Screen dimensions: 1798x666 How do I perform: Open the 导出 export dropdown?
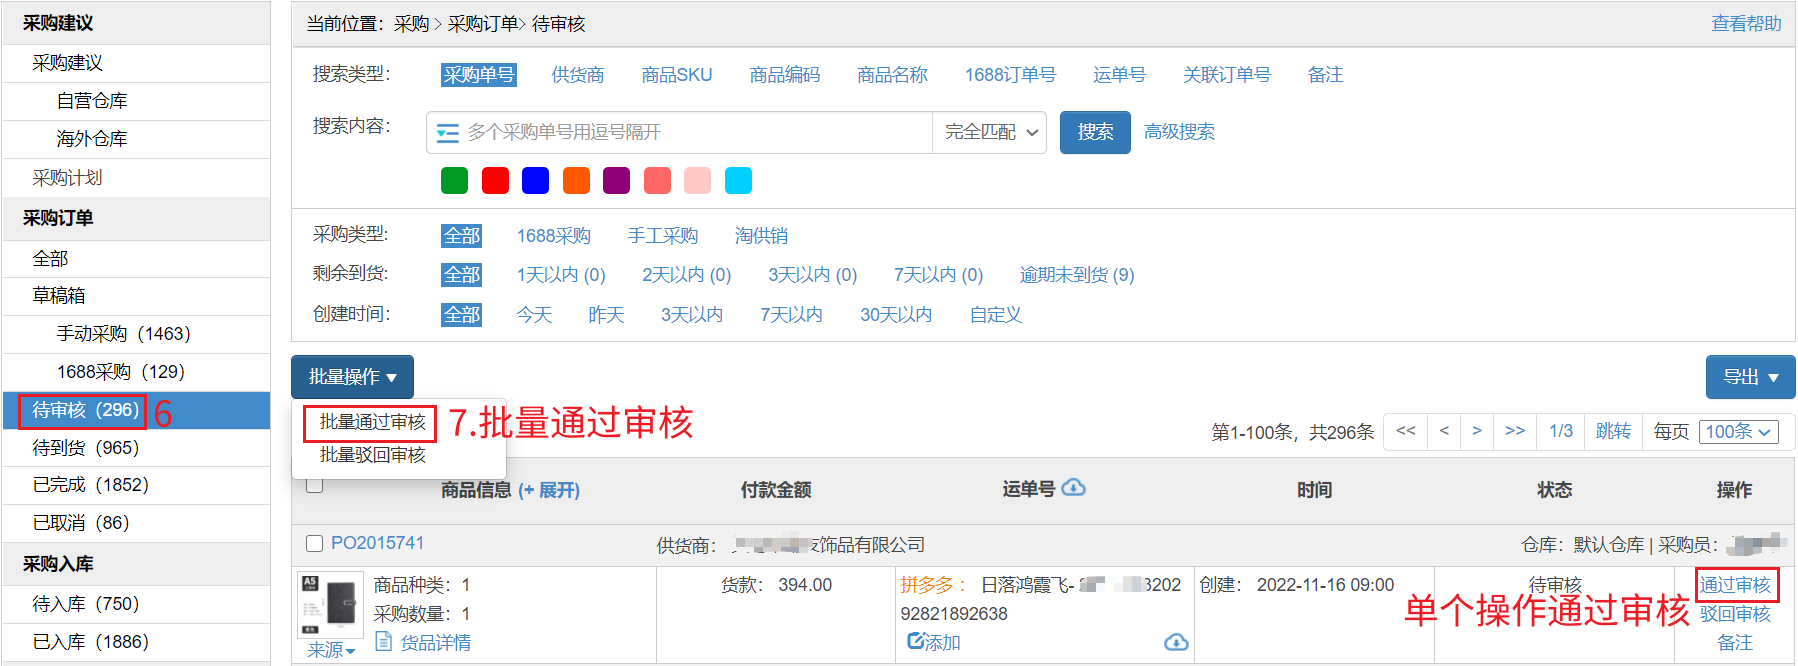[1750, 377]
